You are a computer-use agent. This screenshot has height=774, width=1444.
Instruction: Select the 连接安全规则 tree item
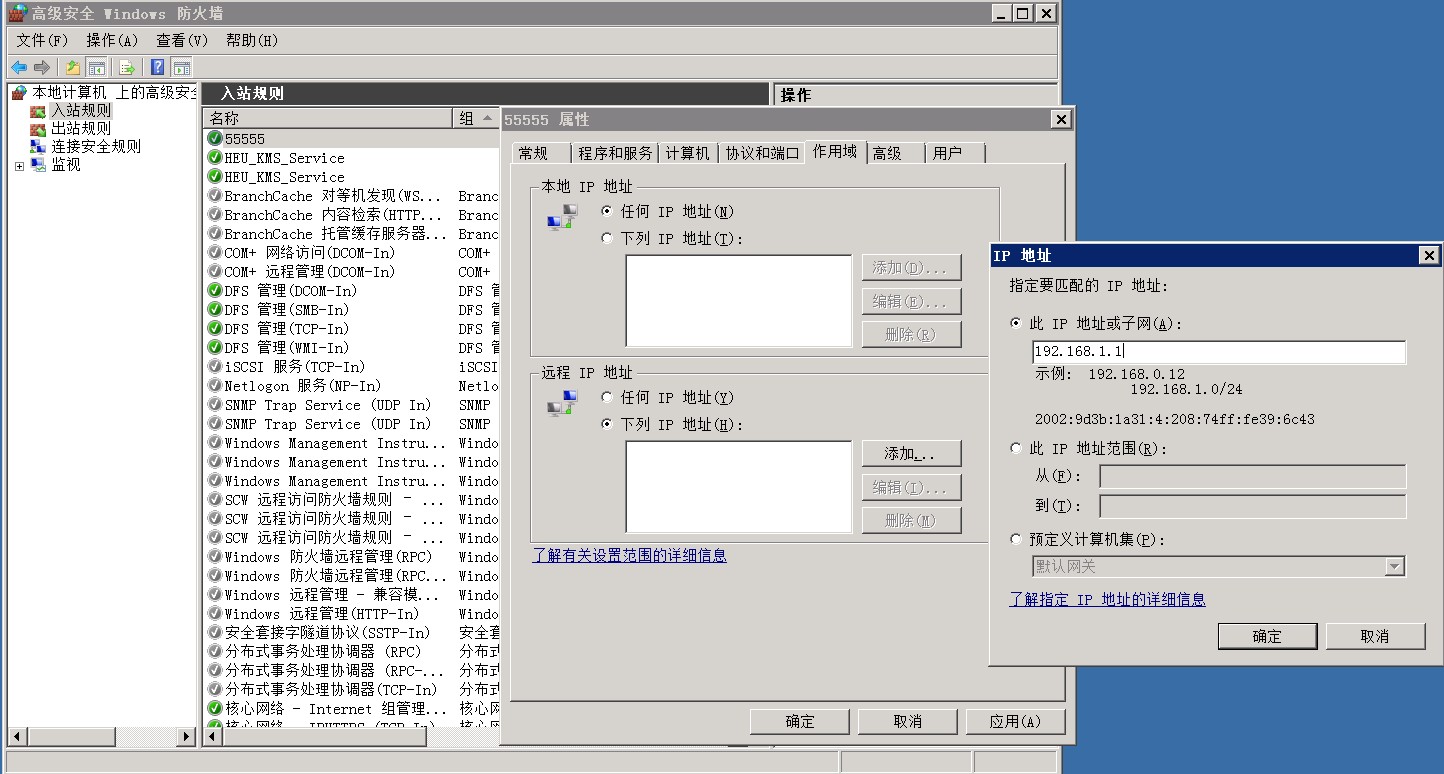pos(96,147)
